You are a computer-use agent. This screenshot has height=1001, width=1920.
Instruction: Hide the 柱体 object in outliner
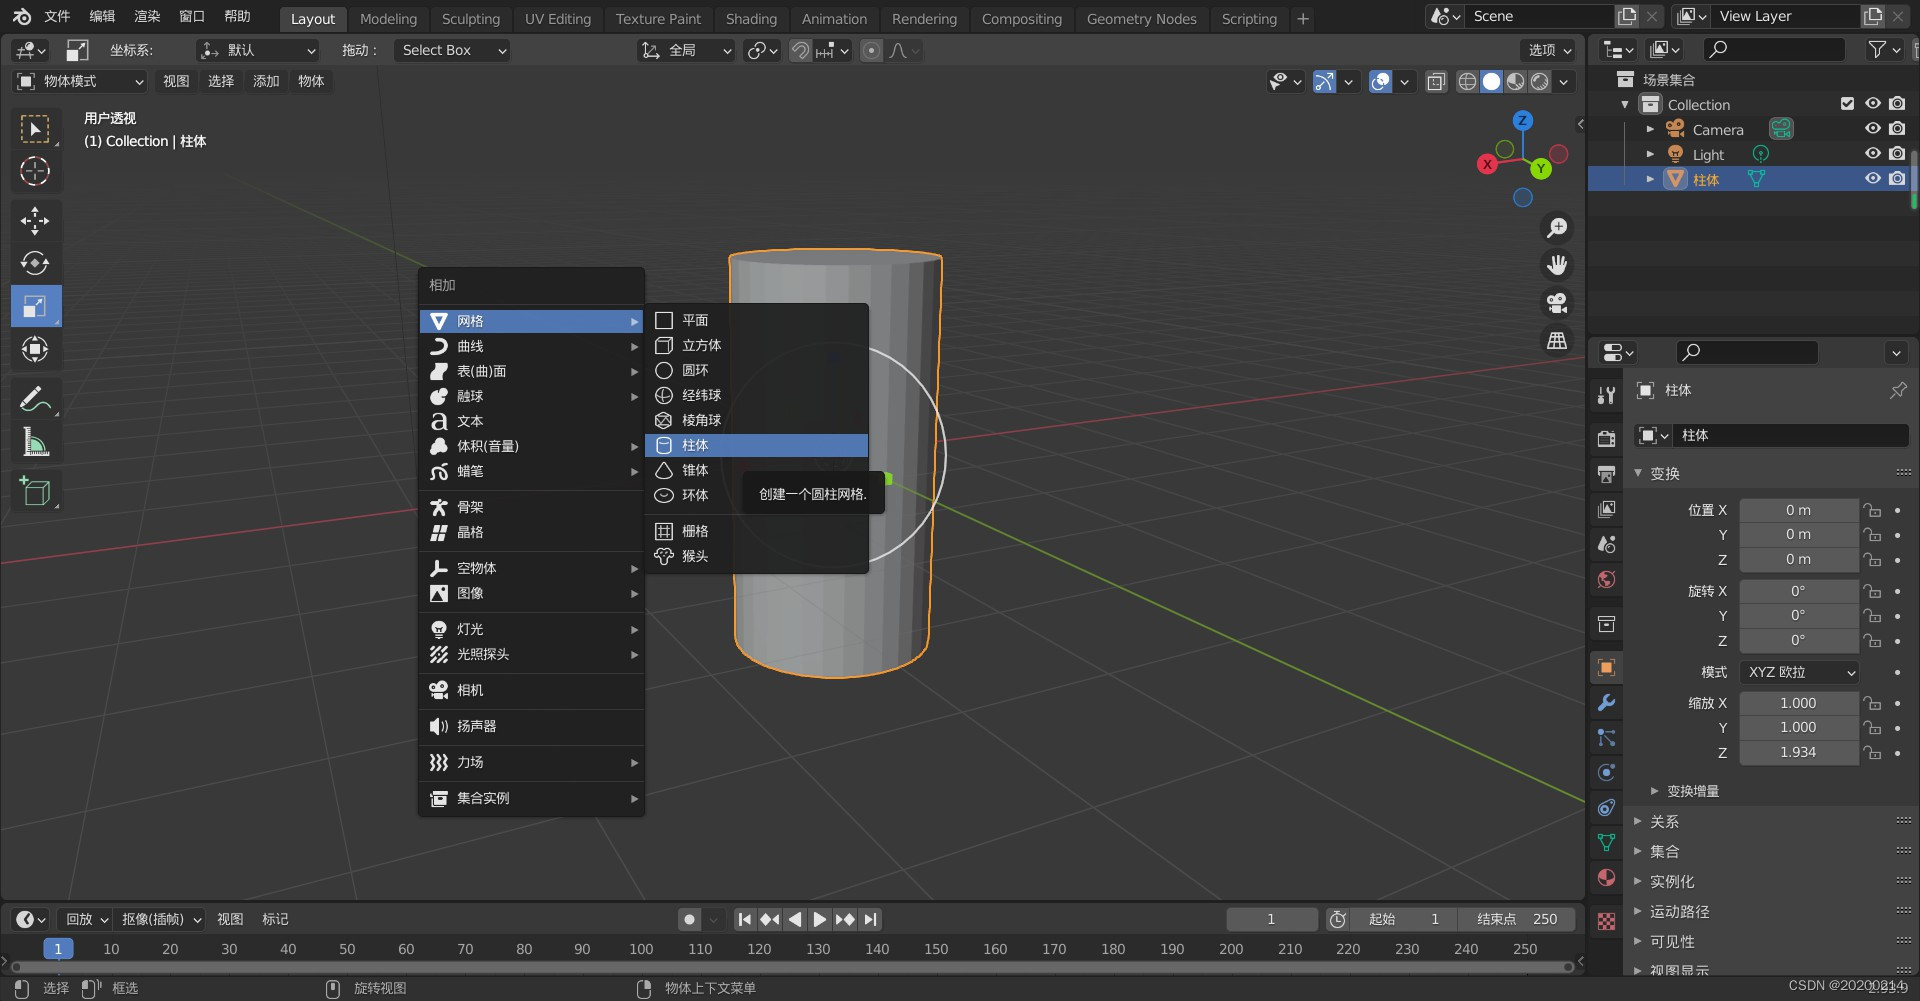pos(1873,179)
